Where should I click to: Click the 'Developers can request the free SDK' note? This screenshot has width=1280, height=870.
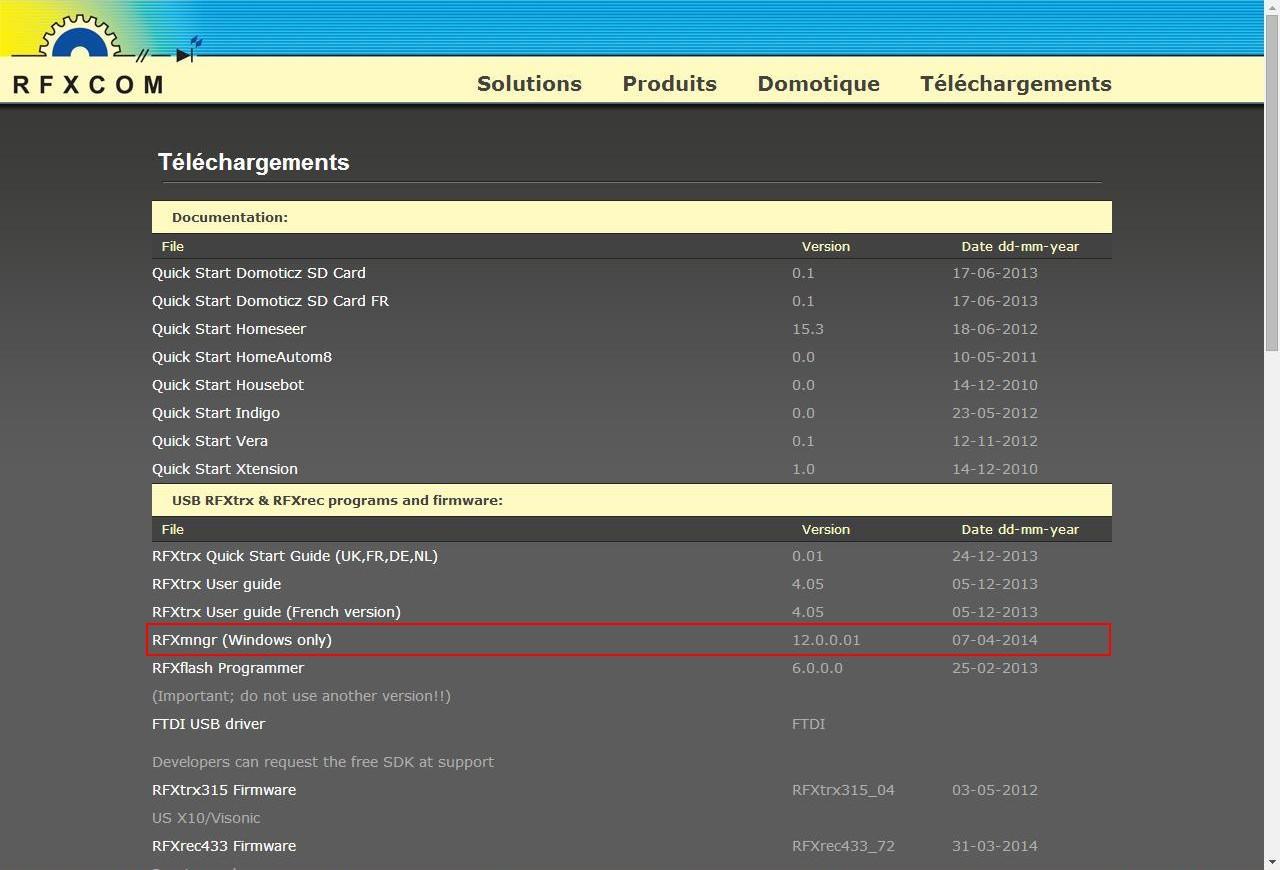[x=323, y=762]
